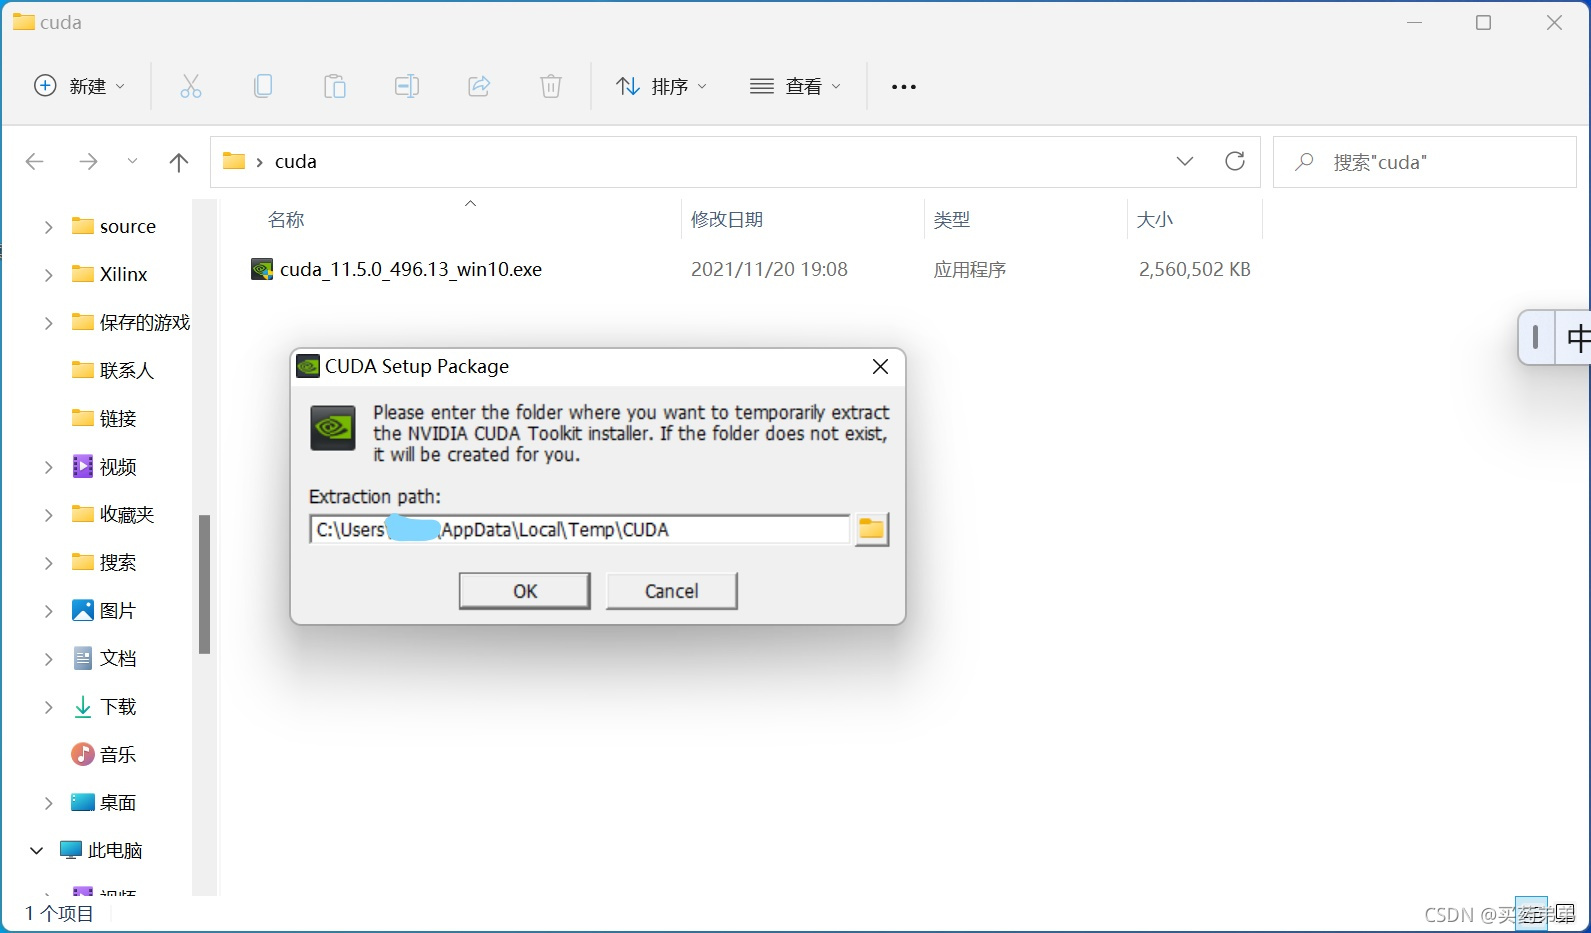Open the 排序 (Sort) dropdown
This screenshot has width=1591, height=933.
click(x=662, y=87)
